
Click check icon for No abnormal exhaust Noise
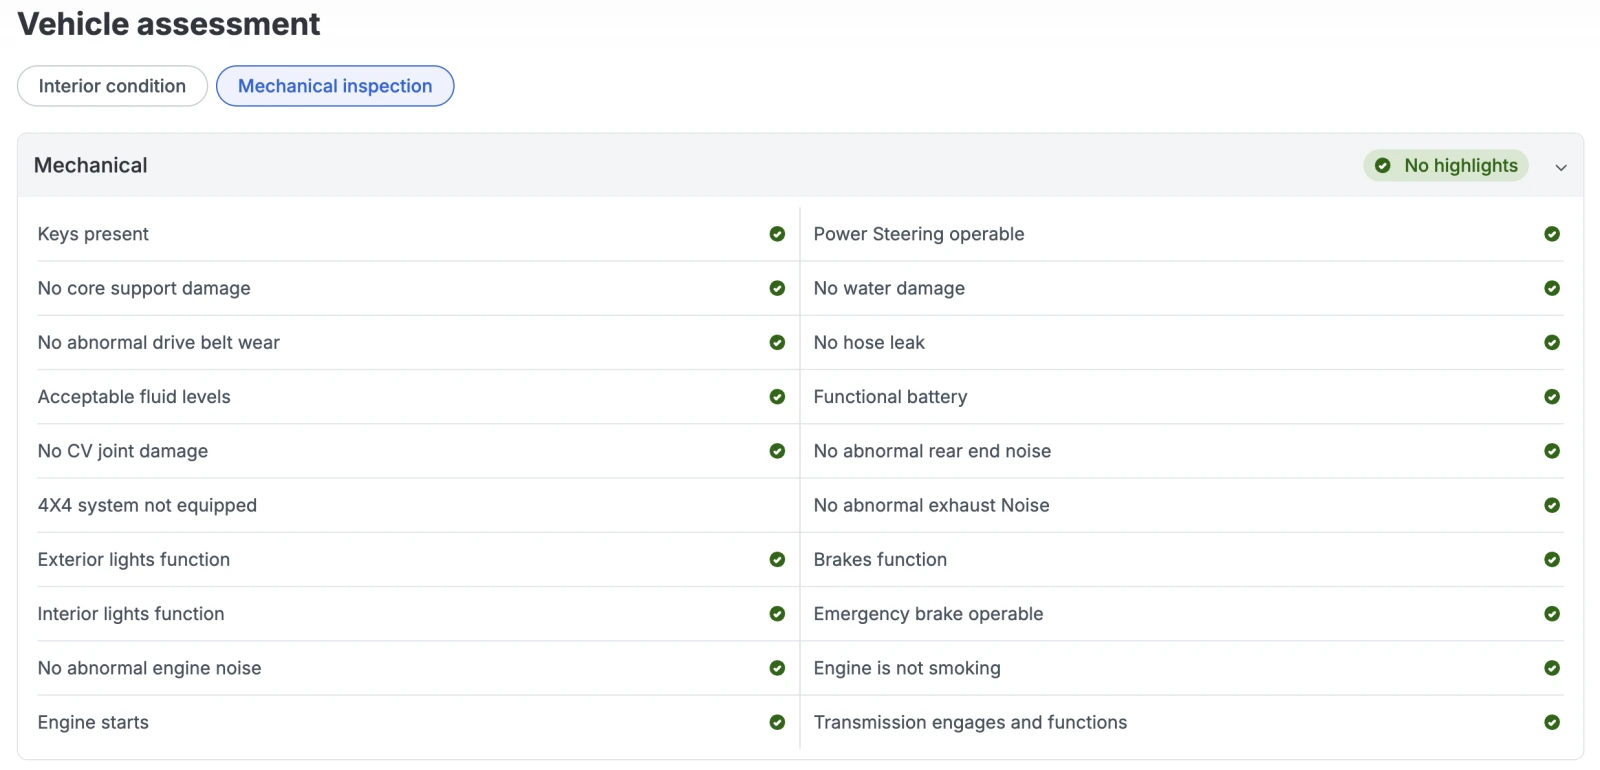(1552, 505)
